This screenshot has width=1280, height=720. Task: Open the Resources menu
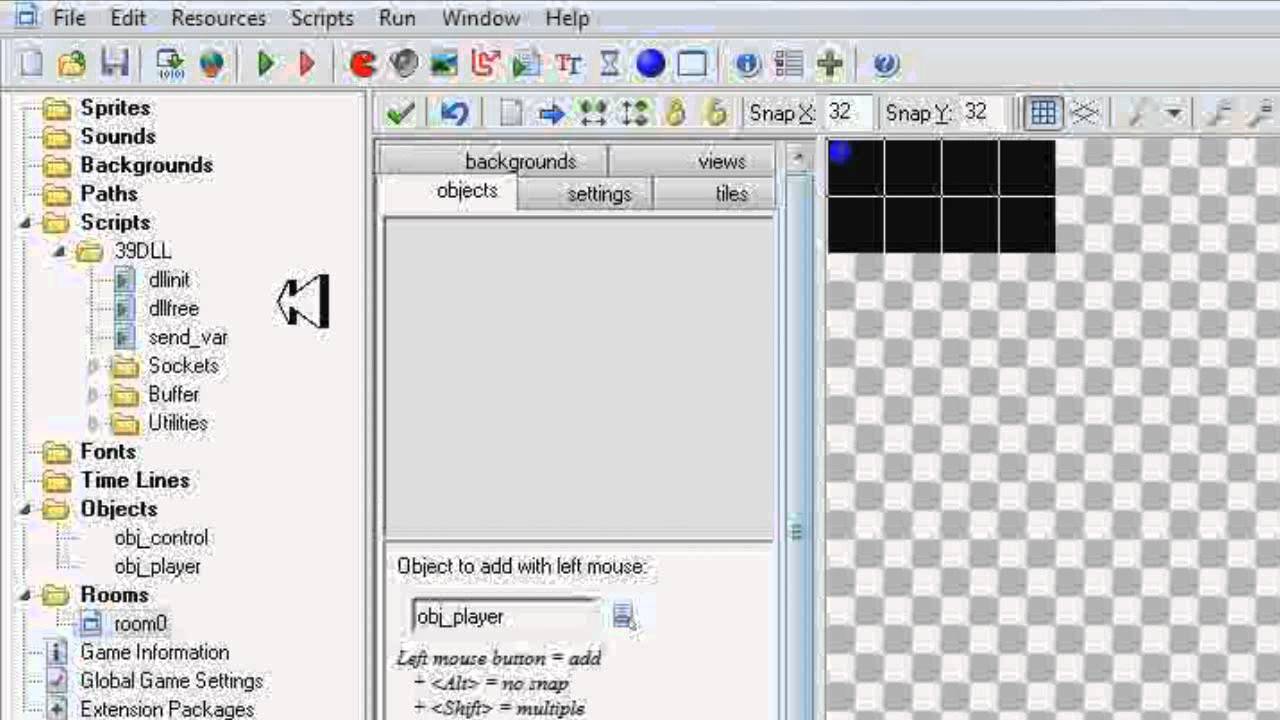219,18
